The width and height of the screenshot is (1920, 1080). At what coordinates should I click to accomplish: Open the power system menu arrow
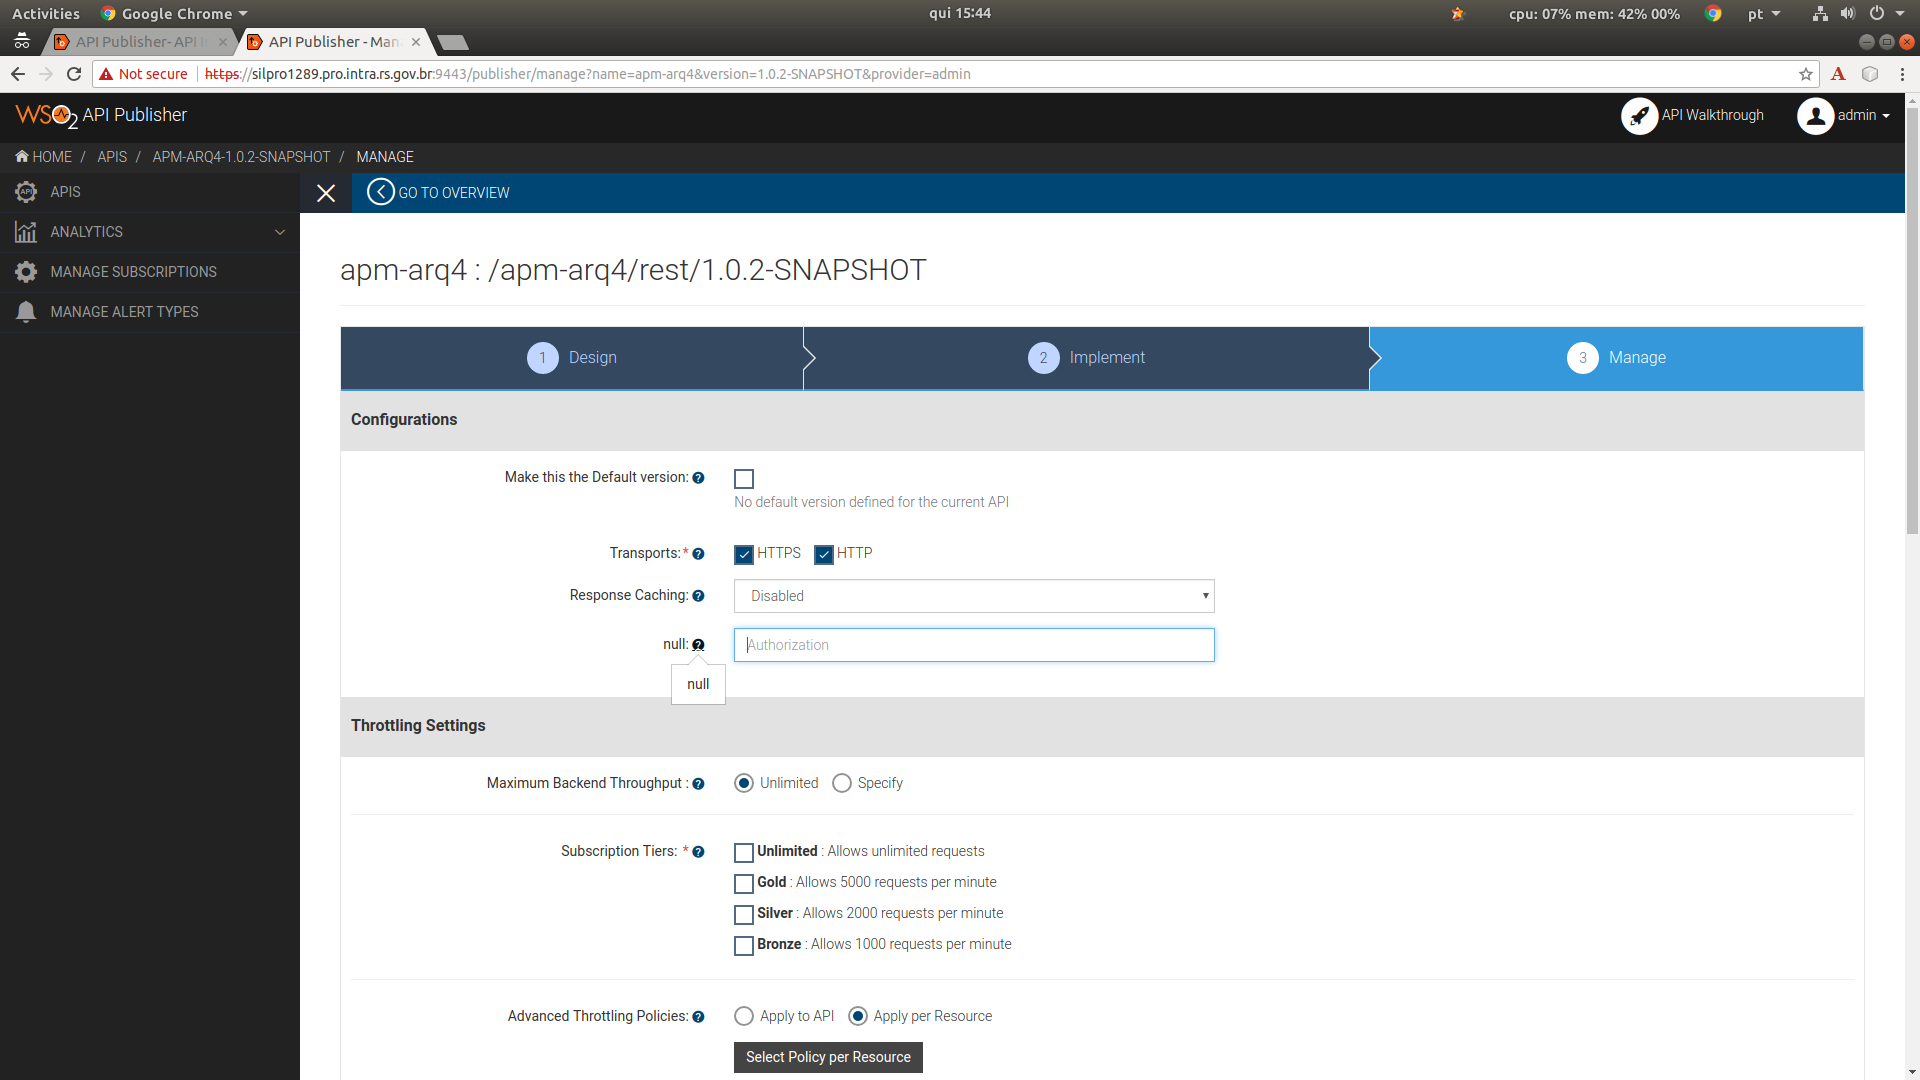1899,14
